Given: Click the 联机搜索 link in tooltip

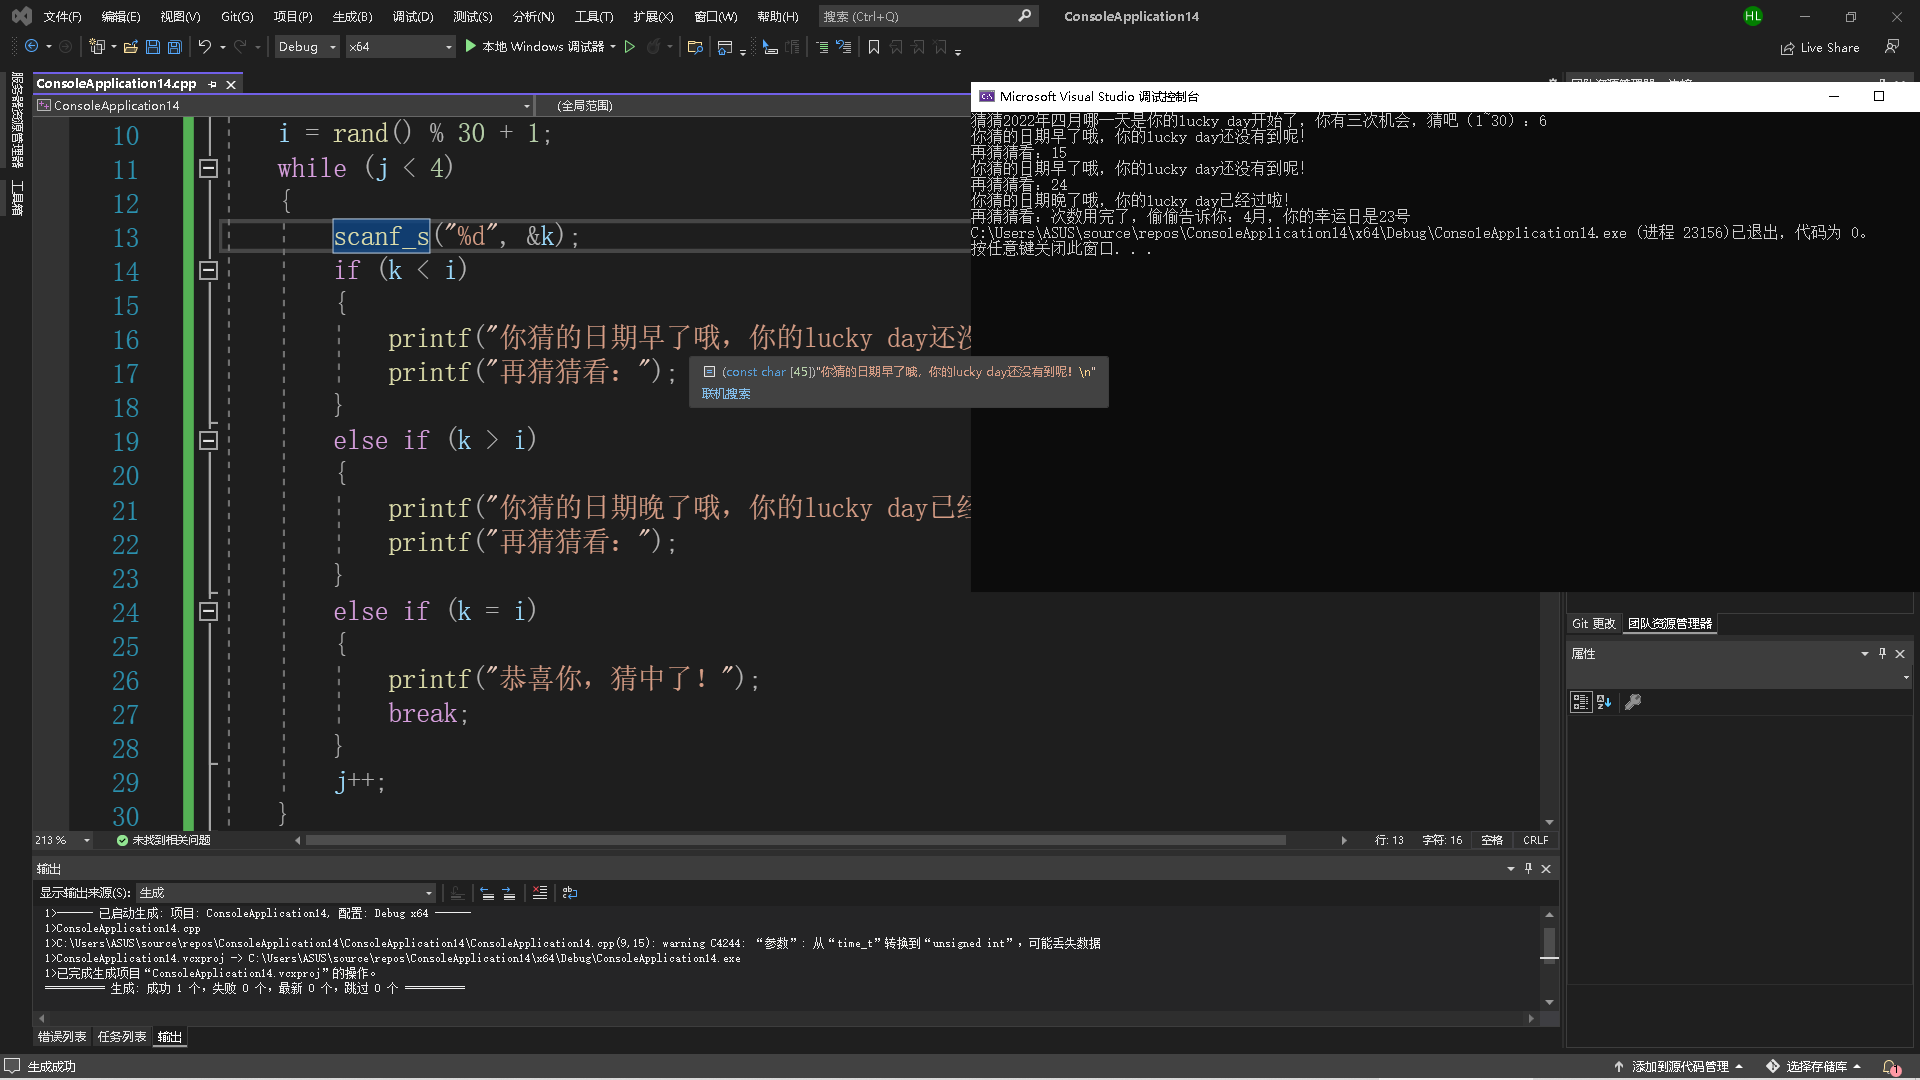Looking at the screenshot, I should pyautogui.click(x=726, y=394).
